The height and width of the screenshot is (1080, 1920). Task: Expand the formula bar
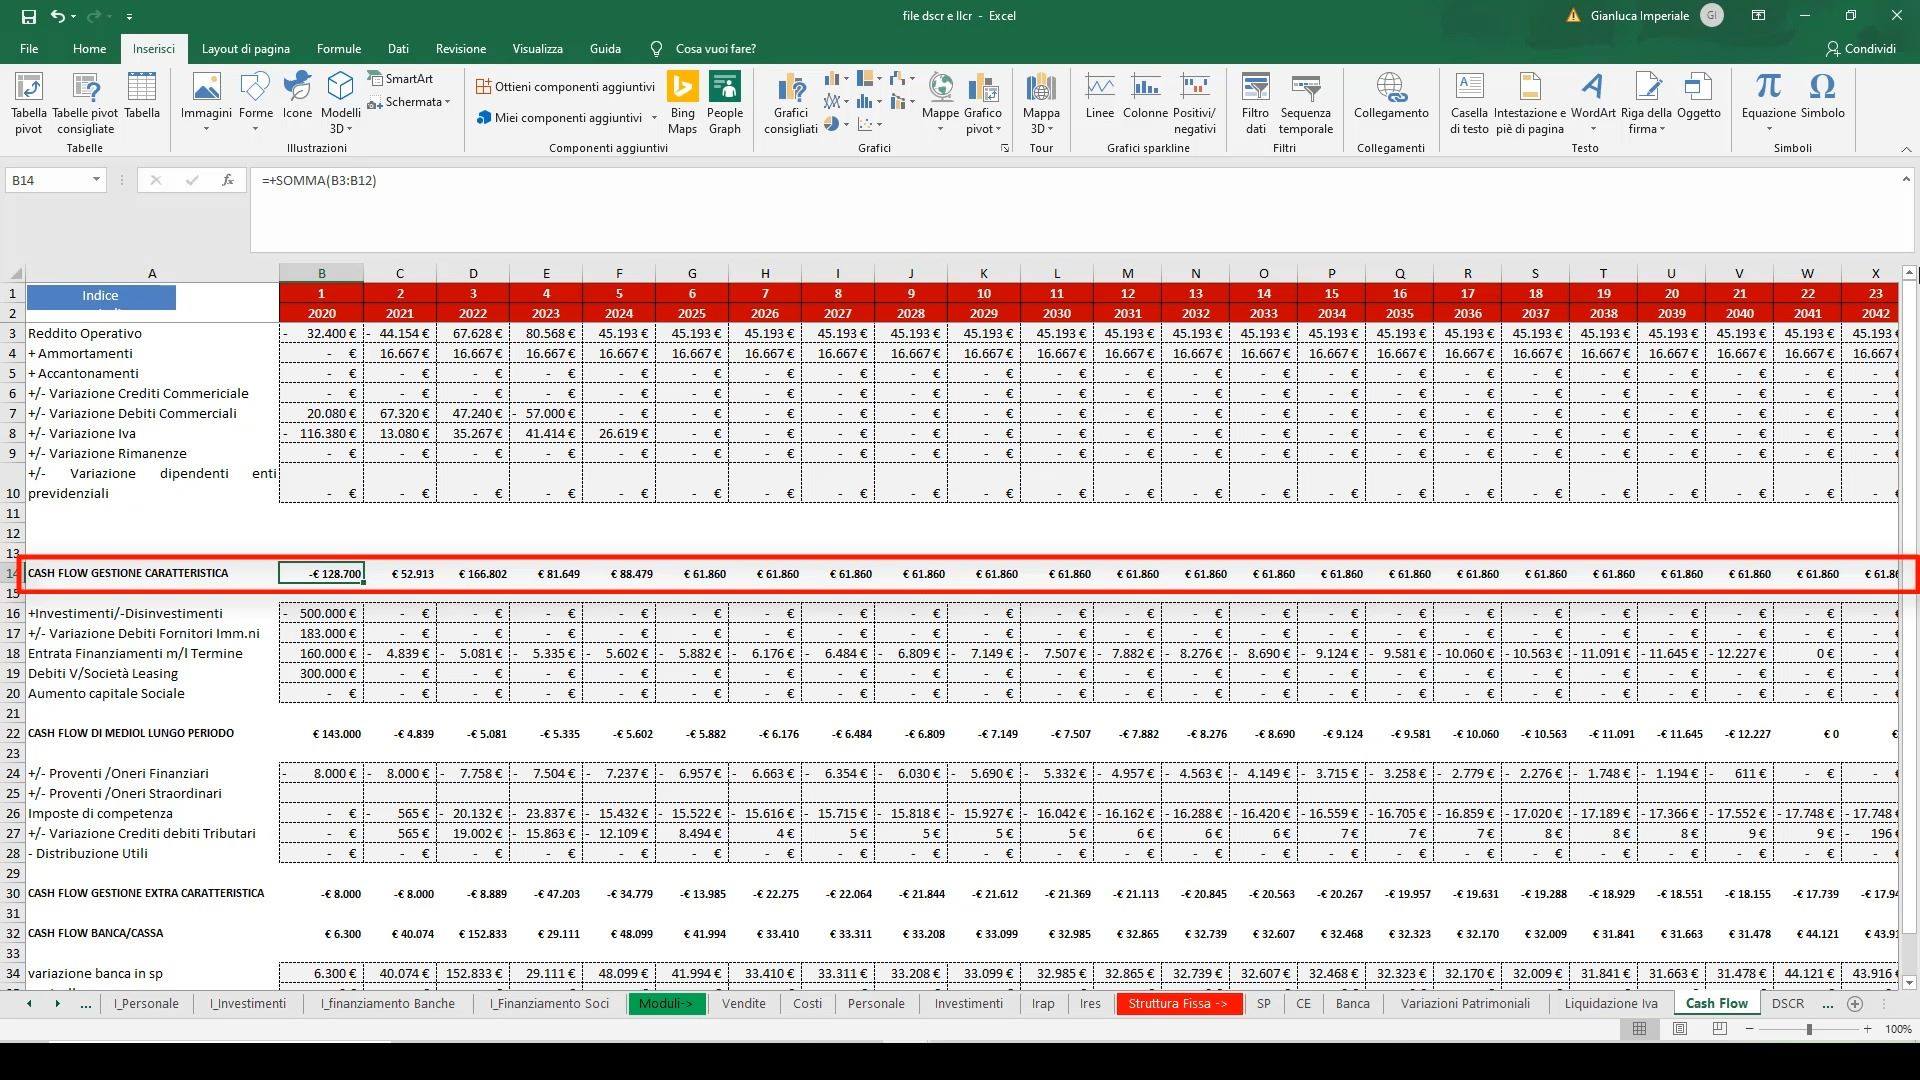(x=1906, y=180)
